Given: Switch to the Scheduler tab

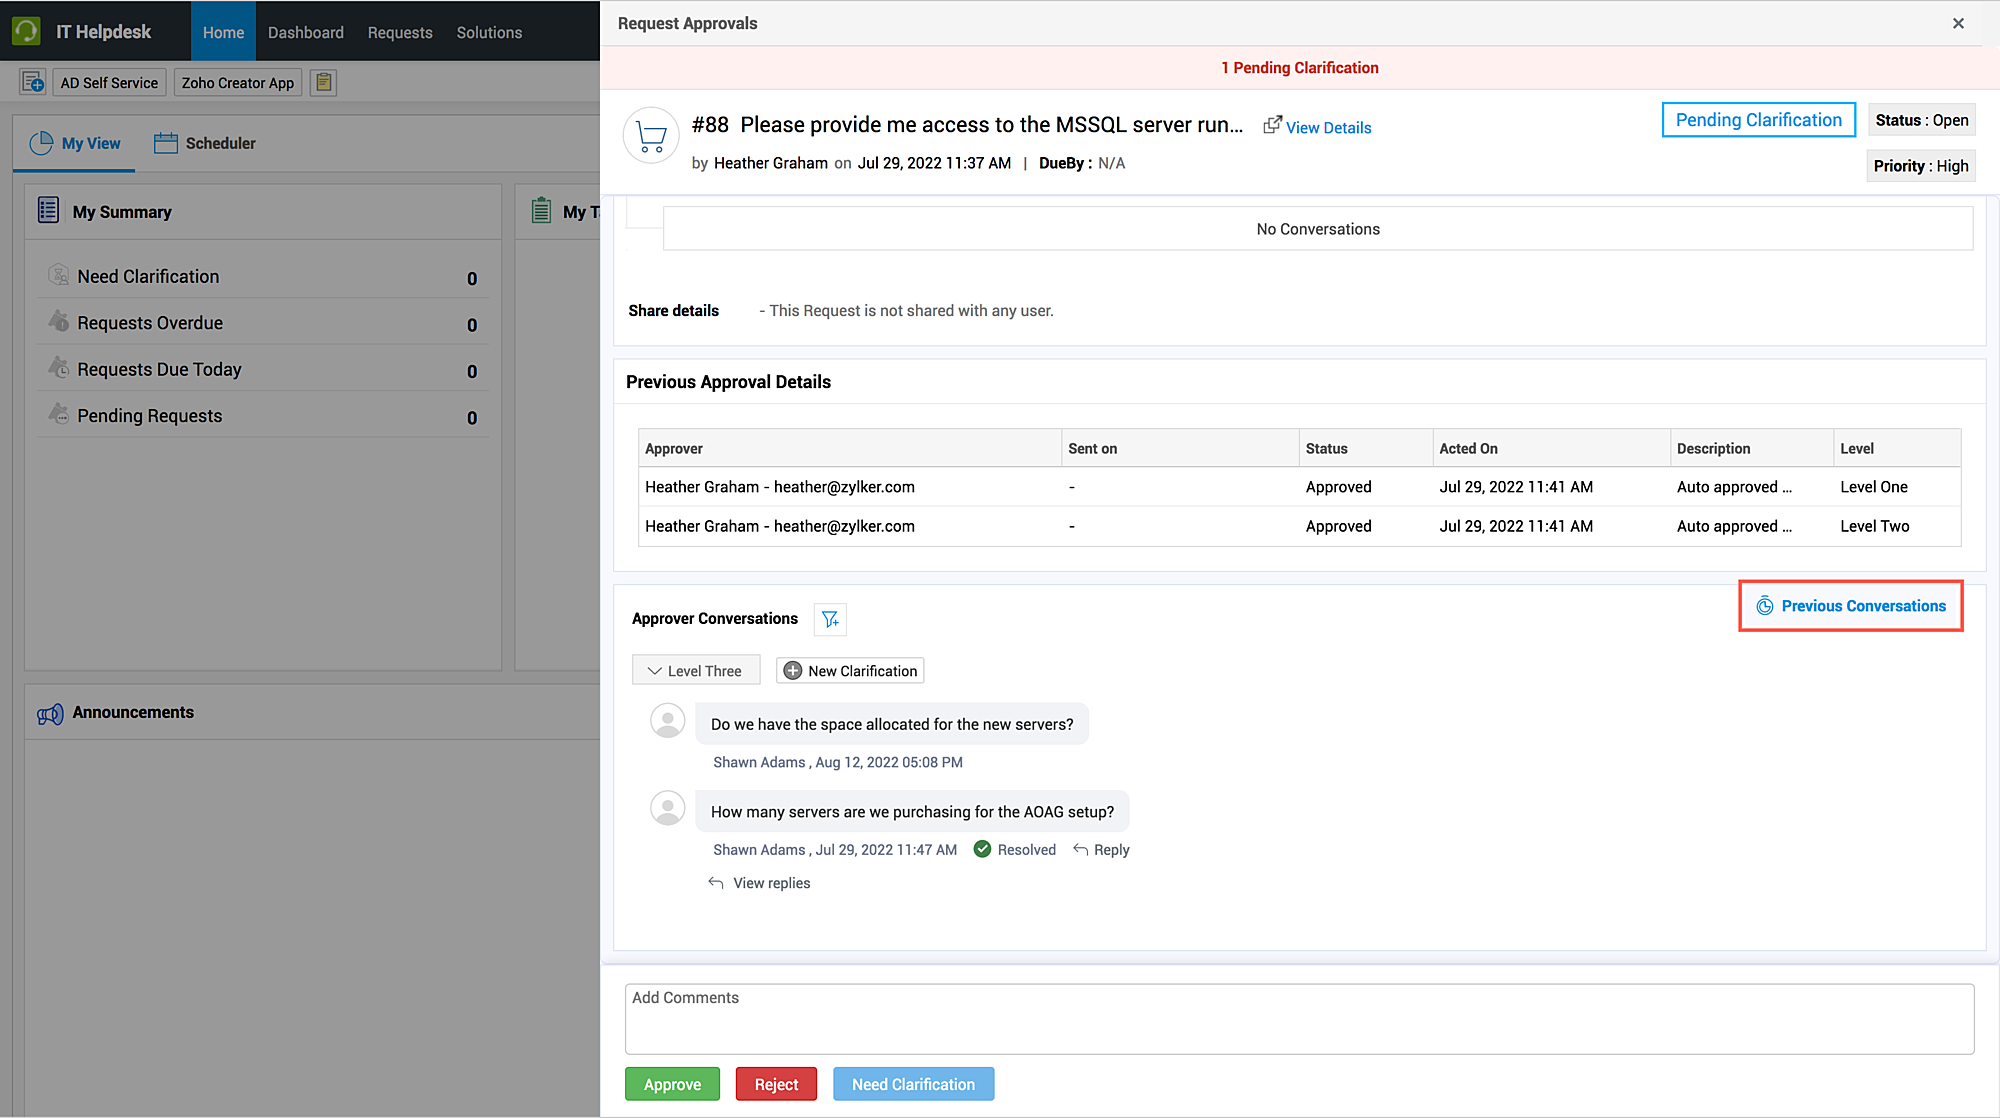Looking at the screenshot, I should 205,143.
